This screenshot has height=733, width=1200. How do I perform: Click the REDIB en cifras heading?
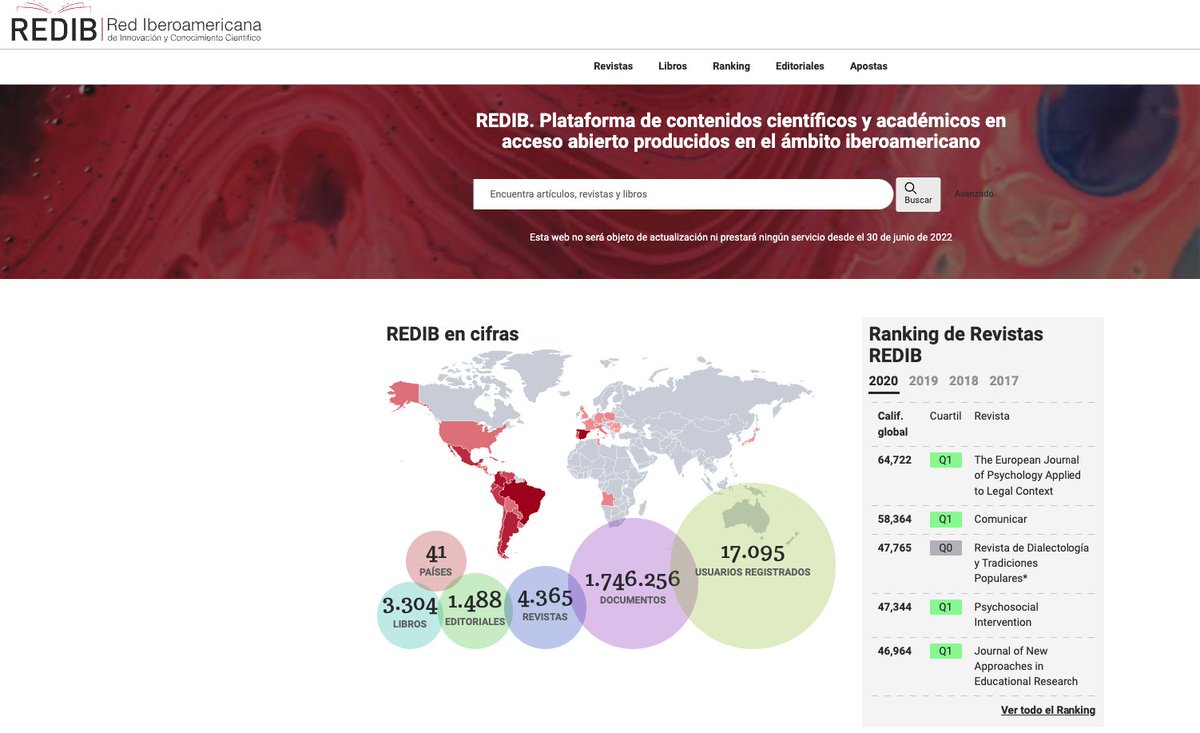[452, 334]
